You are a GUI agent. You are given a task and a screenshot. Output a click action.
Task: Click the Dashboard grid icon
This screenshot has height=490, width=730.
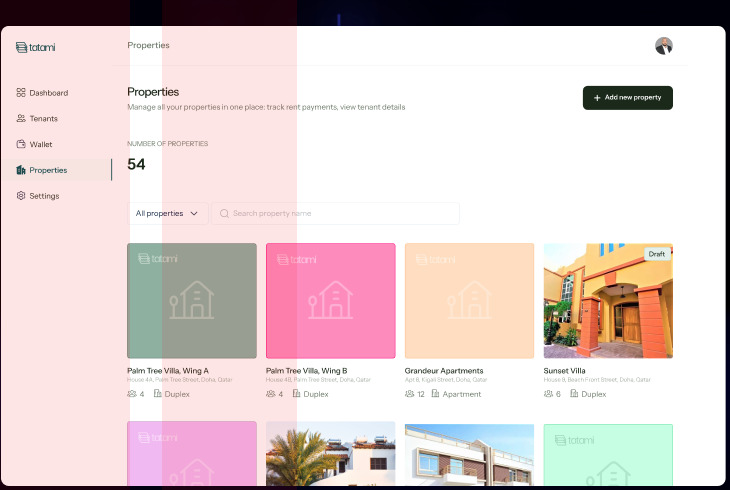pyautogui.click(x=20, y=92)
